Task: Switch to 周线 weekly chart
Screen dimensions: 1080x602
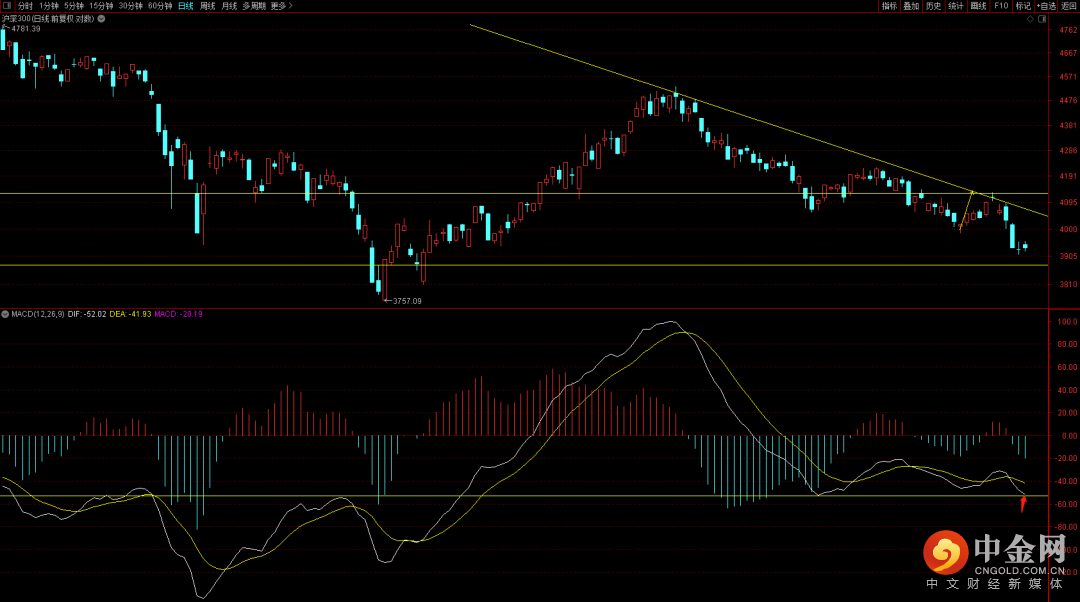Action: [207, 6]
